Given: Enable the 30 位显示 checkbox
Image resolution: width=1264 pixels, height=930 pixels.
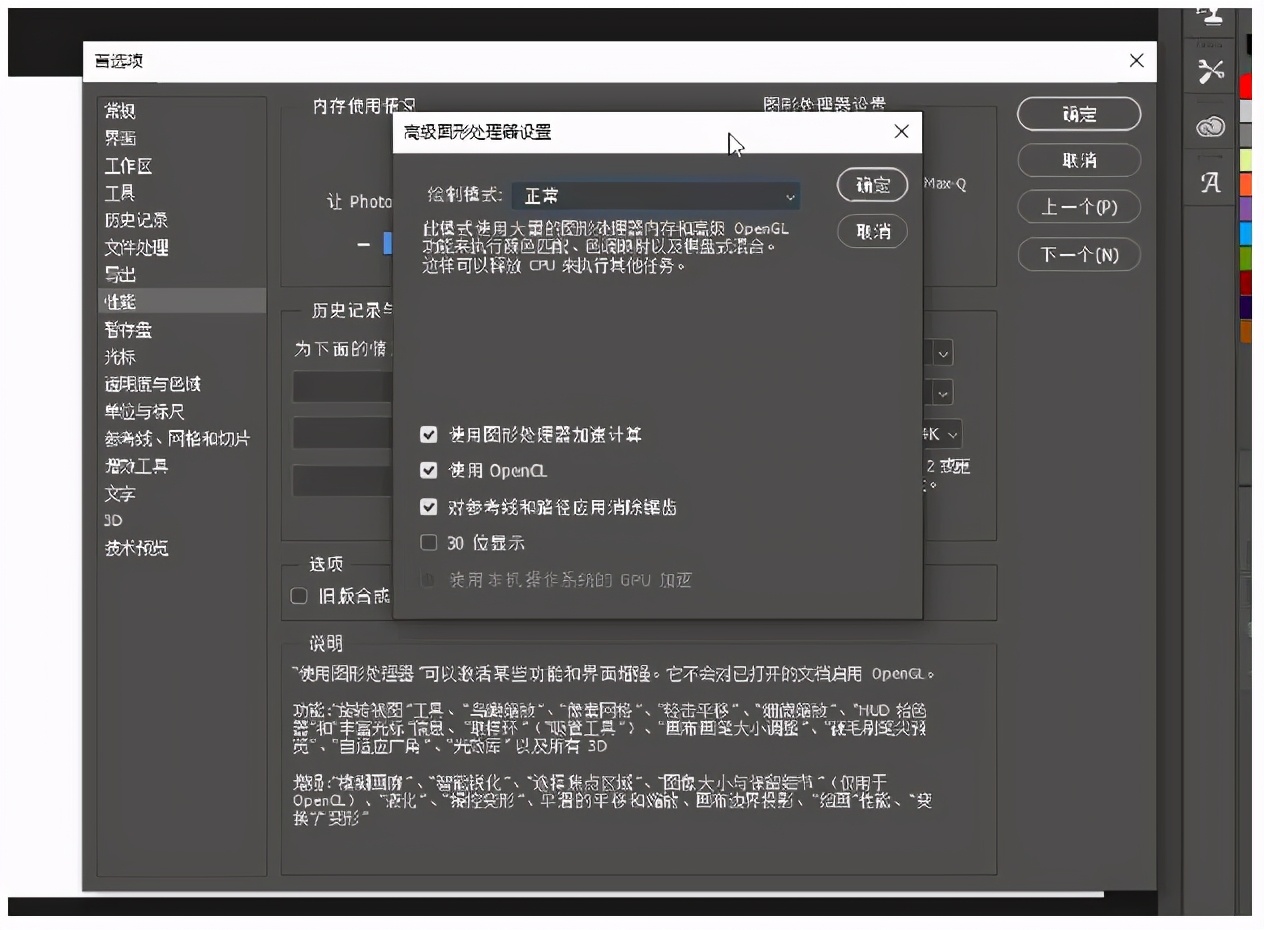Looking at the screenshot, I should pos(429,543).
